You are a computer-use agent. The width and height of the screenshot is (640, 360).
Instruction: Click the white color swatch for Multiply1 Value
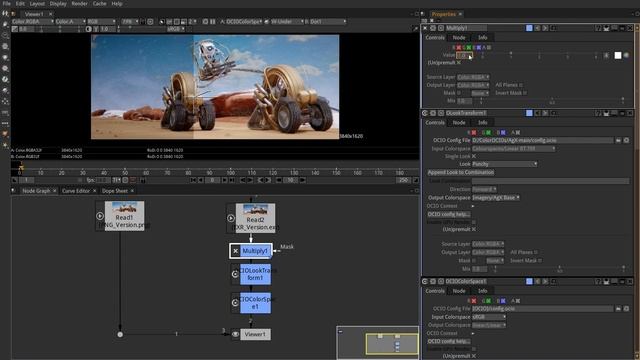point(618,55)
